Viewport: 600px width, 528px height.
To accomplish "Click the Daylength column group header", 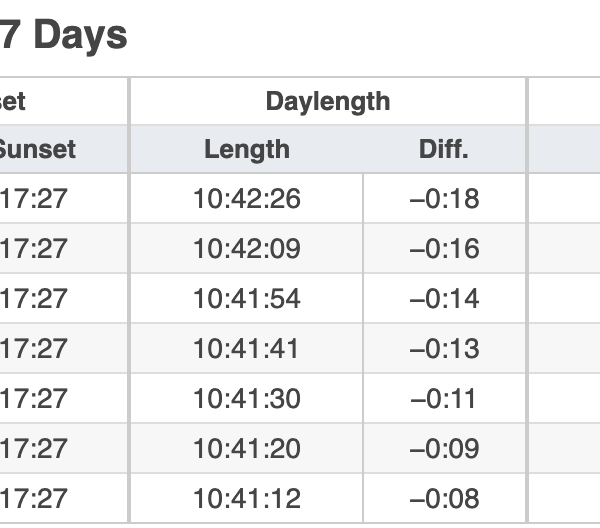I will pos(328,101).
